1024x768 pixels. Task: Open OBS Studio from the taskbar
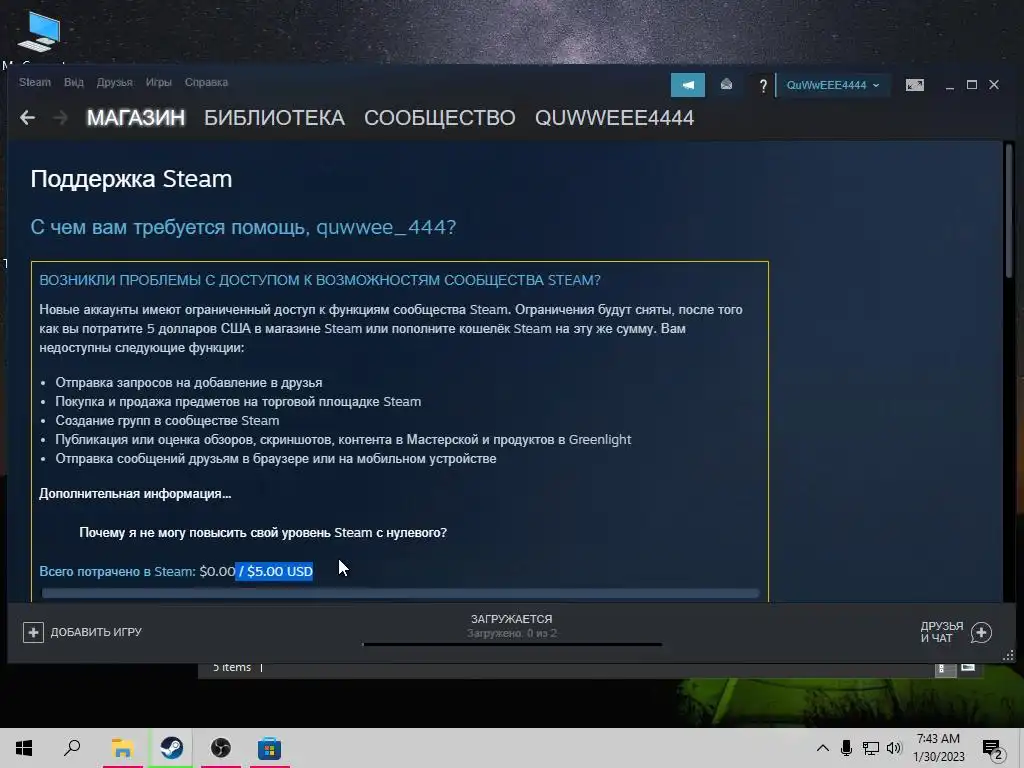221,748
